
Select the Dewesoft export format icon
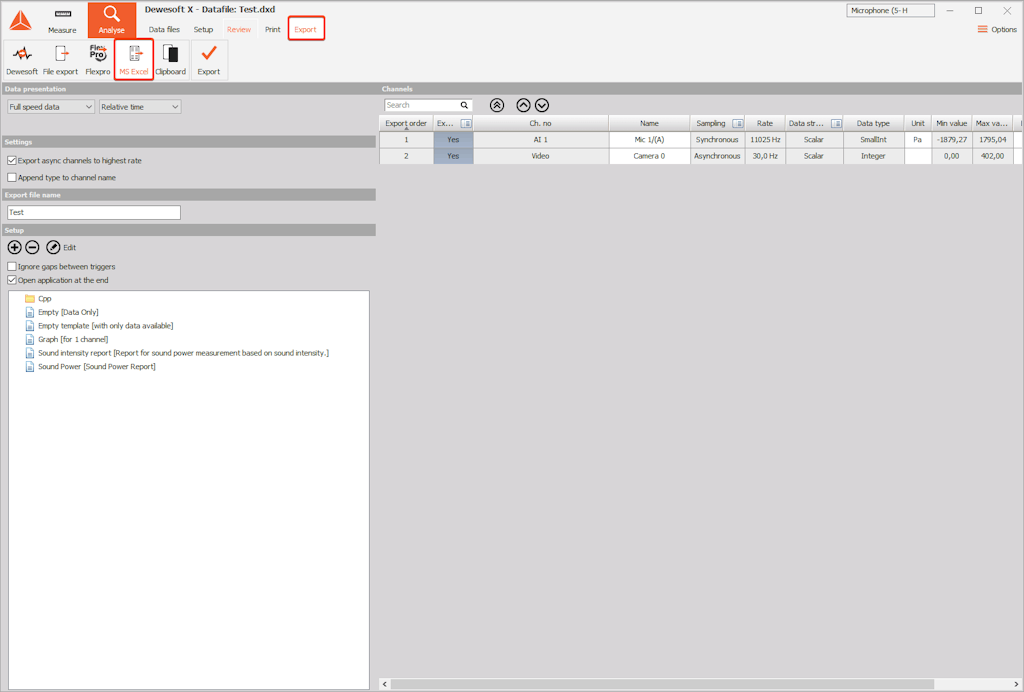coord(22,60)
